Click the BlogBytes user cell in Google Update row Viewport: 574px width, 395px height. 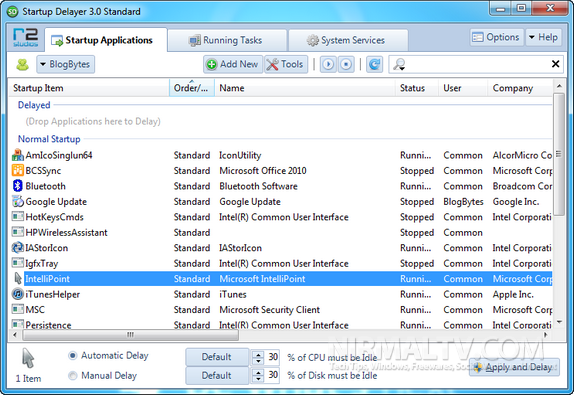pos(463,202)
